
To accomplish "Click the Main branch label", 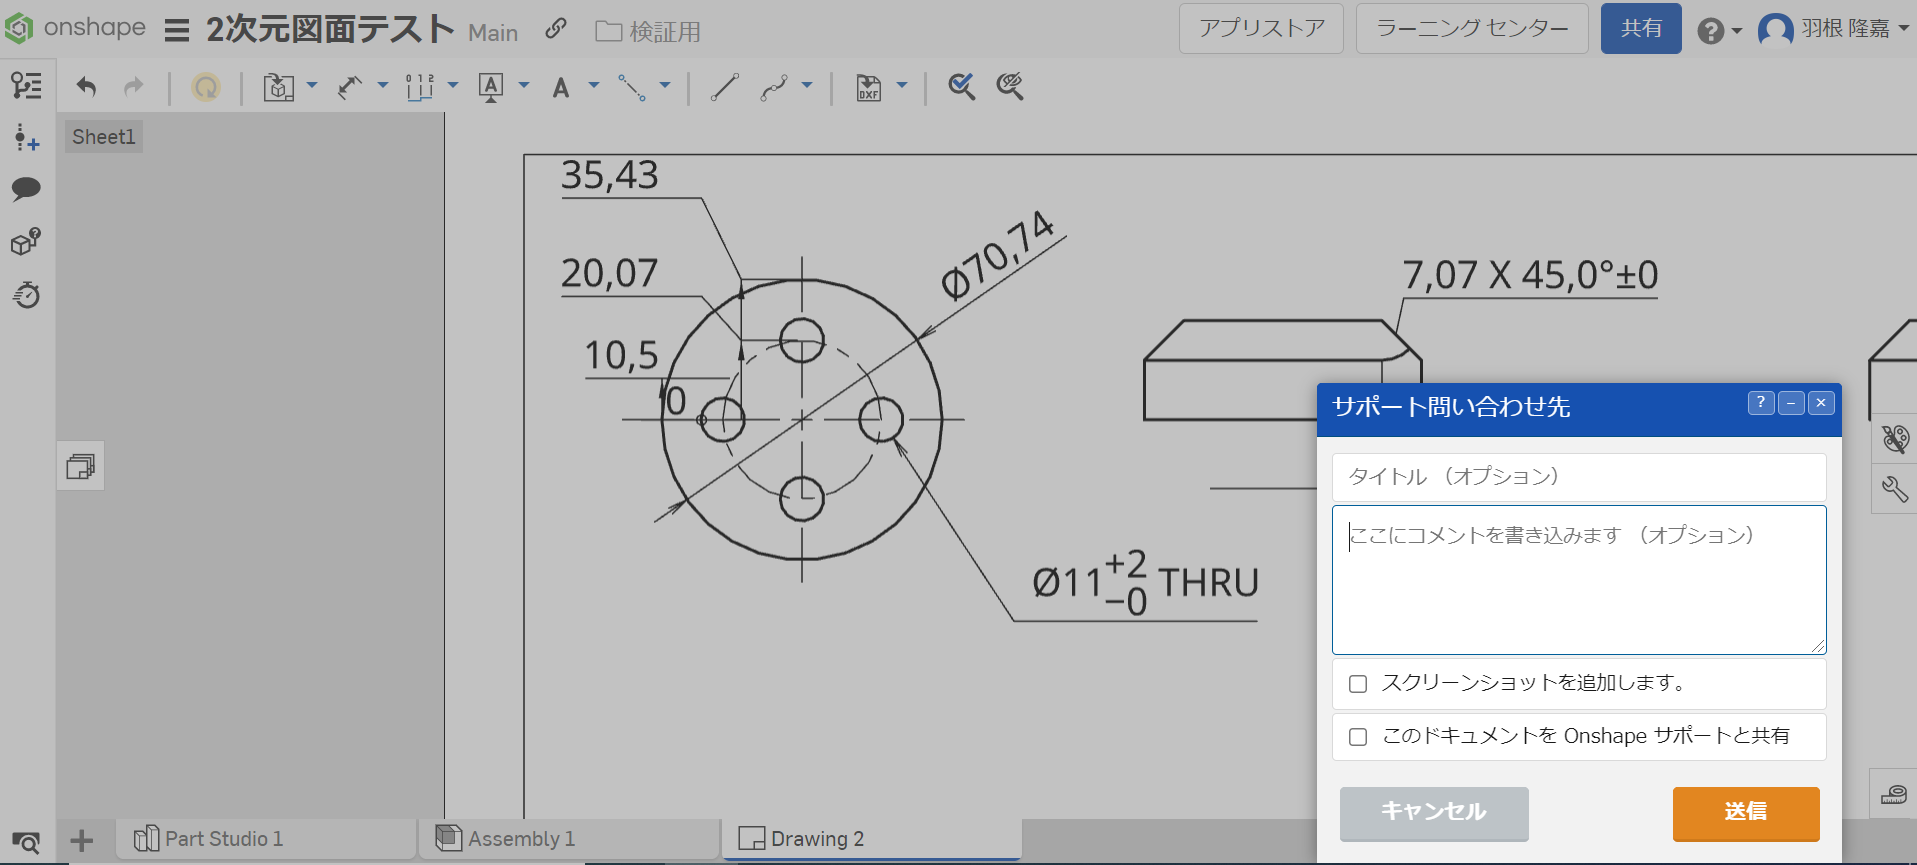I will click(x=493, y=33).
